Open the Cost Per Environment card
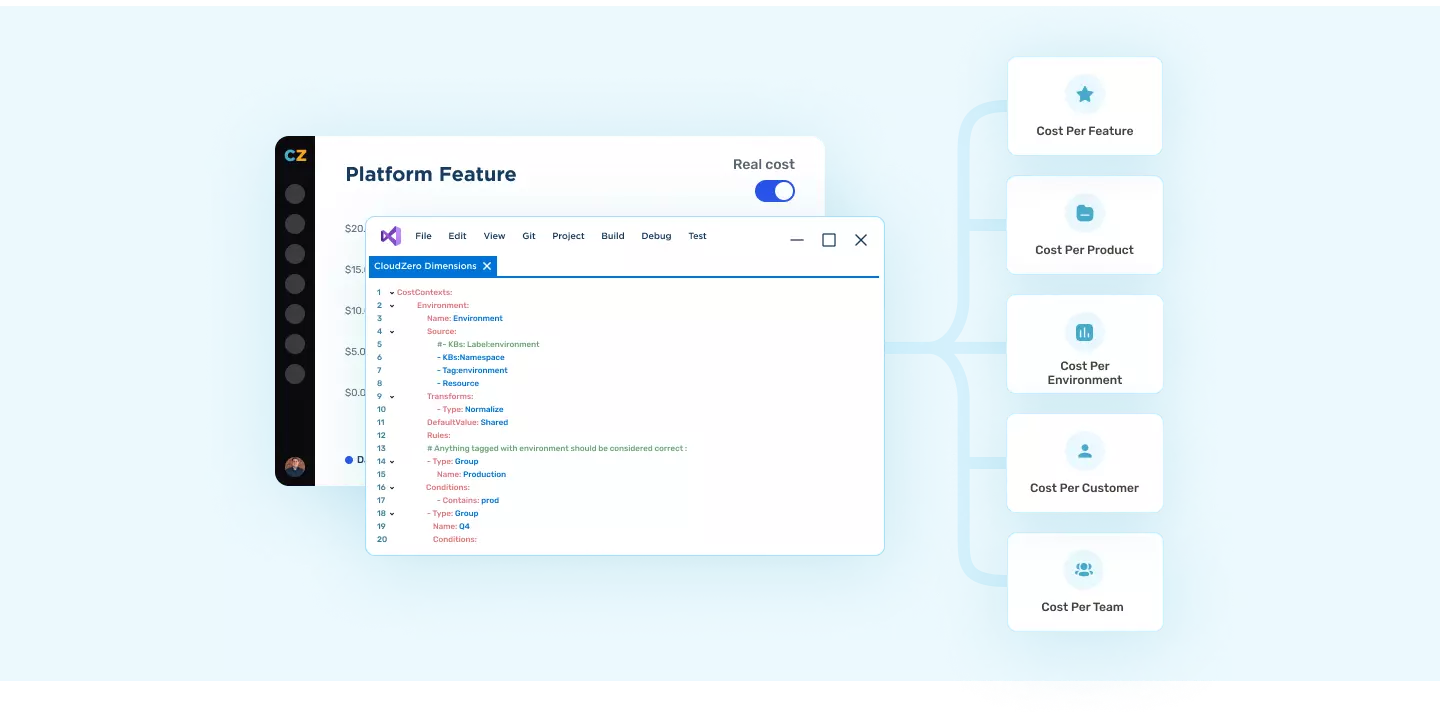1440x722 pixels. [x=1085, y=344]
